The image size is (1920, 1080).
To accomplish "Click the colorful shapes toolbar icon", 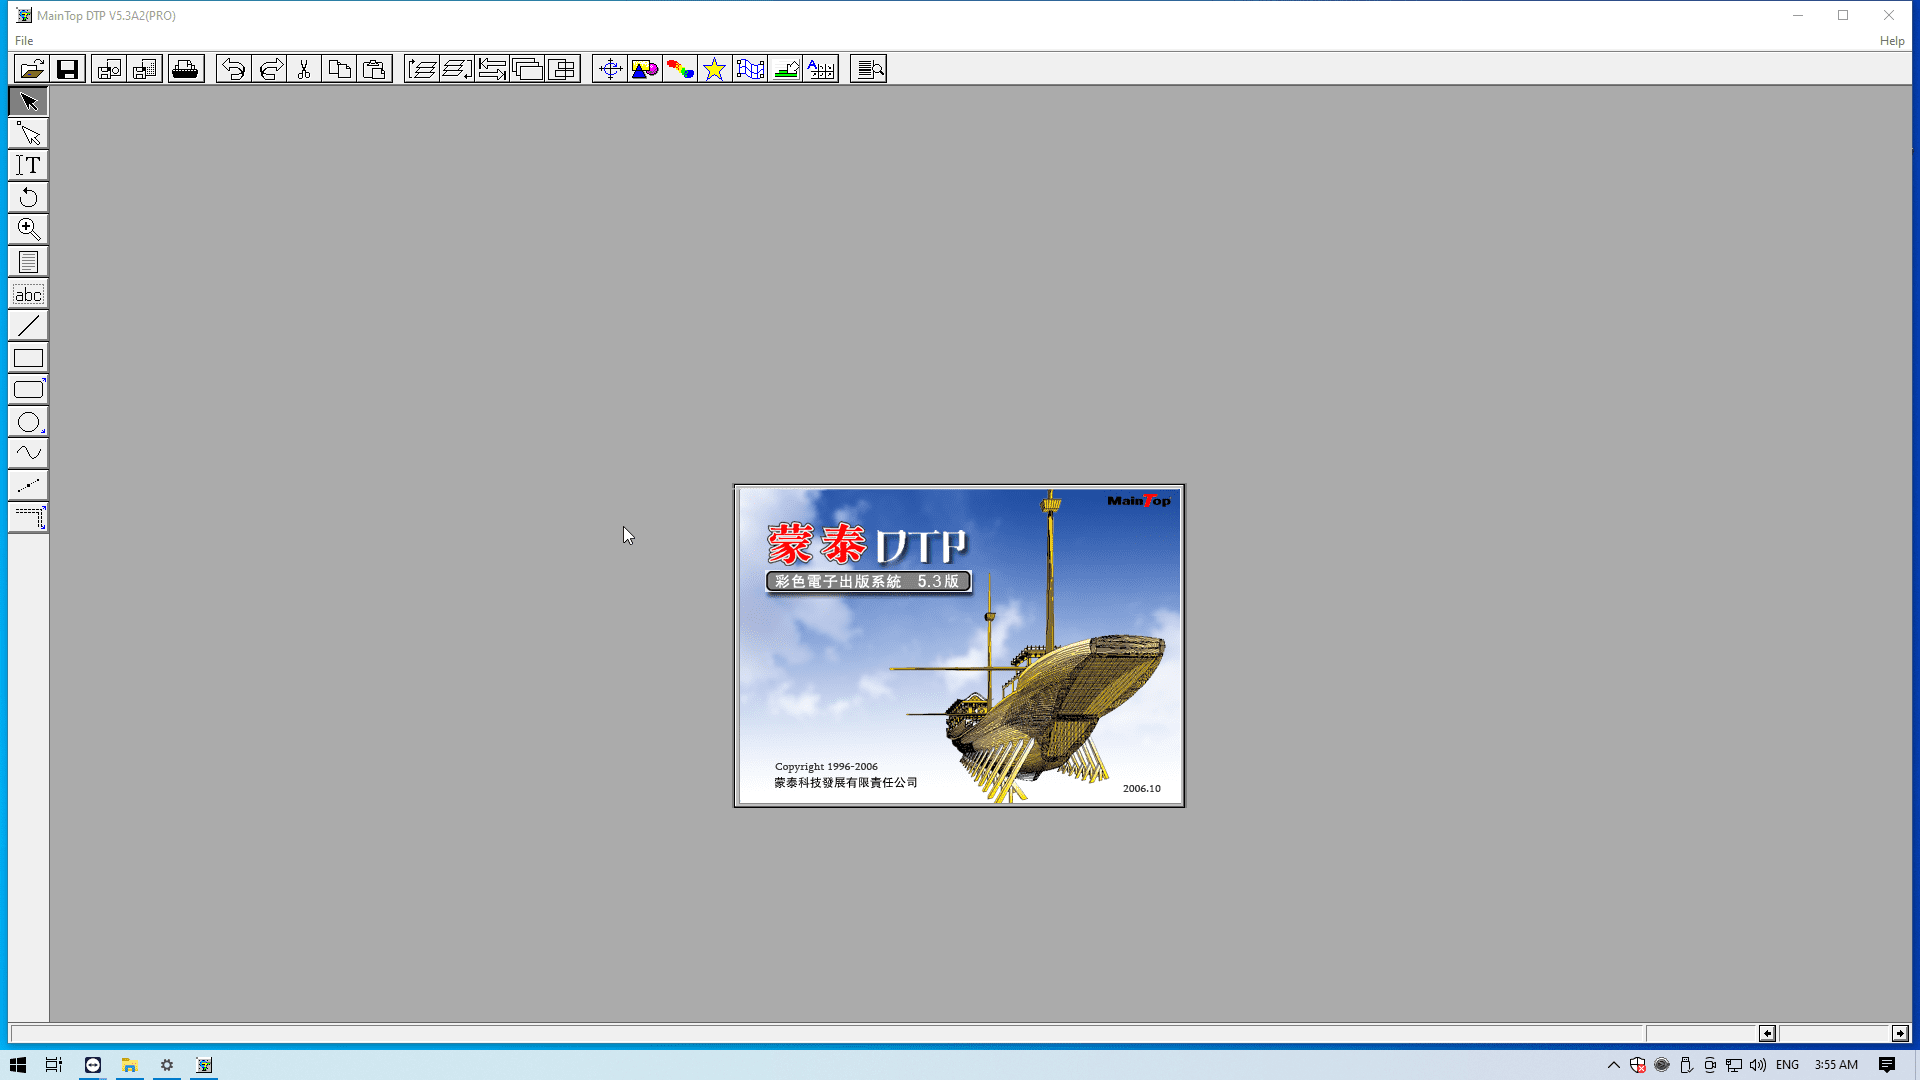I will (645, 69).
